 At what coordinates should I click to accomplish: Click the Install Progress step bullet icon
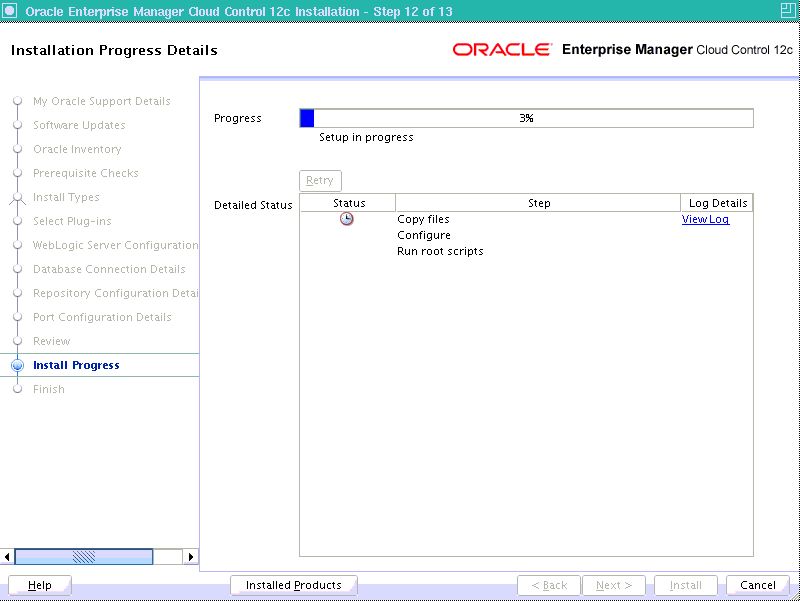pyautogui.click(x=17, y=366)
